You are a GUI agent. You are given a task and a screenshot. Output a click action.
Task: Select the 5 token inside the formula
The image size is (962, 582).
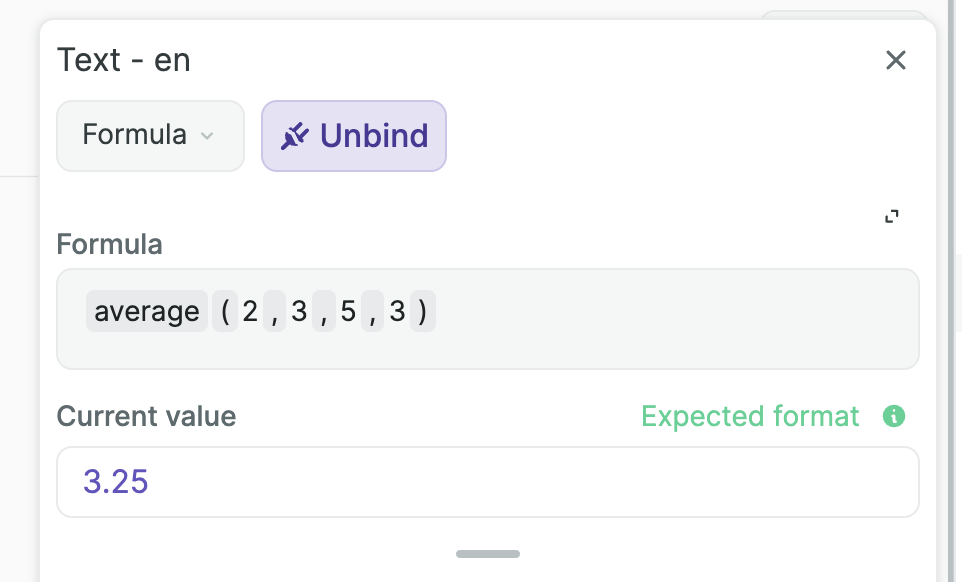(x=349, y=311)
